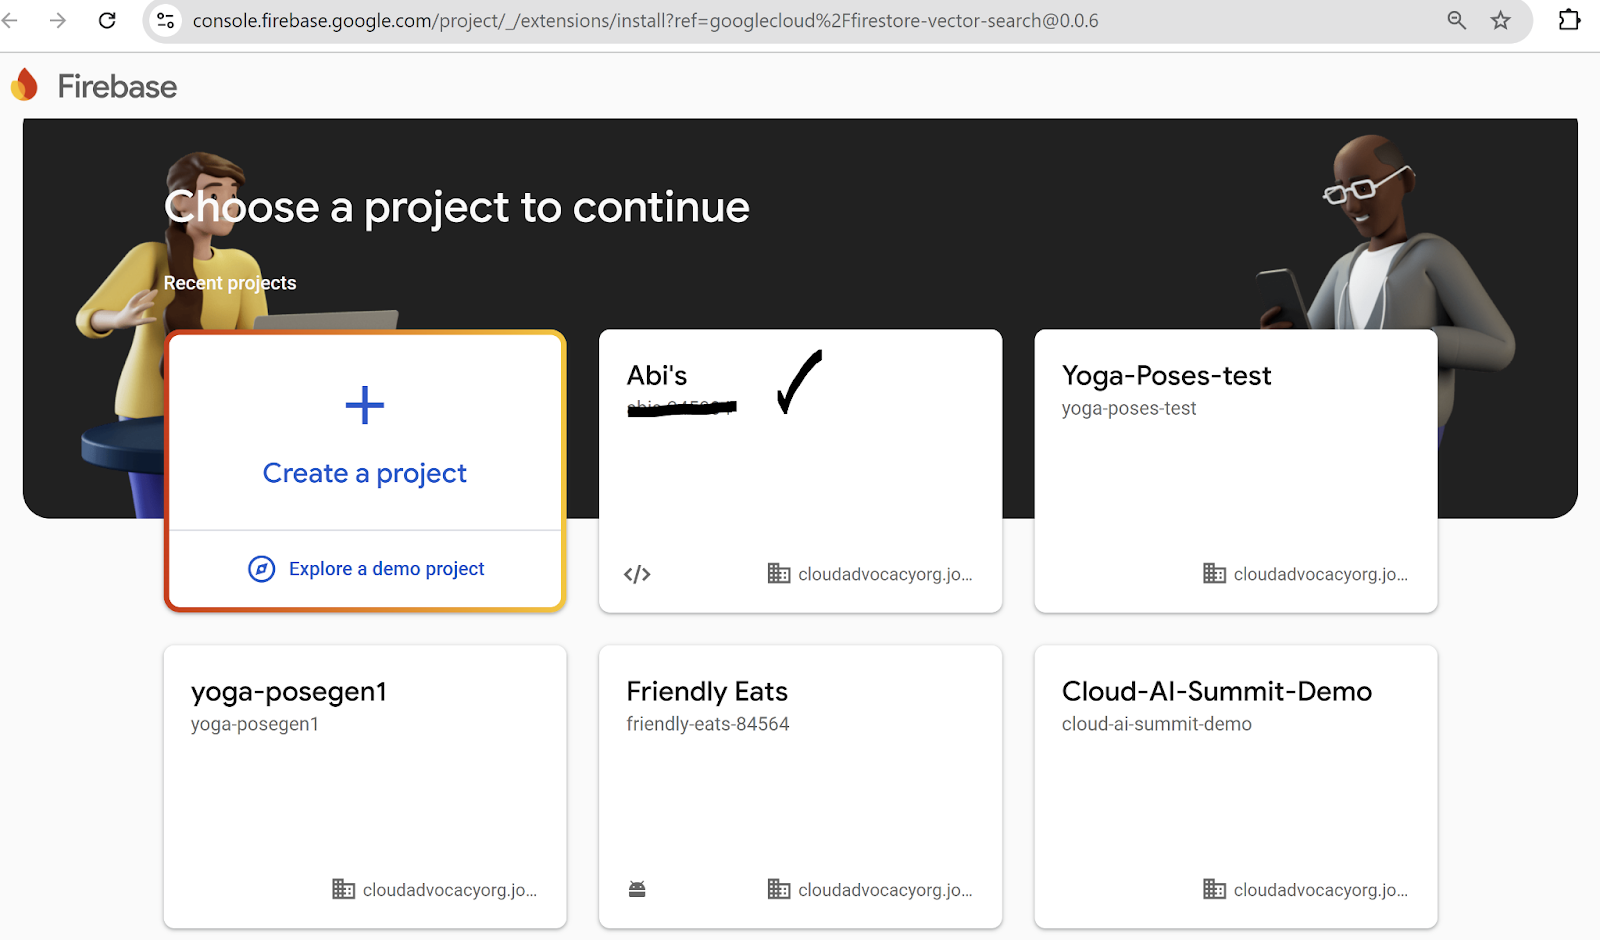Open the Yoga-Poses-test project

[1166, 376]
